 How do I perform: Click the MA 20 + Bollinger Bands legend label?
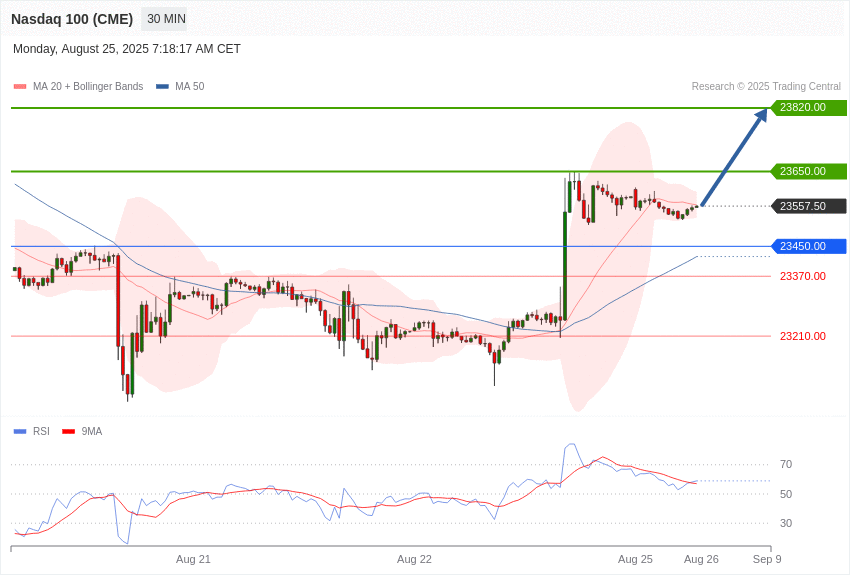[x=88, y=87]
